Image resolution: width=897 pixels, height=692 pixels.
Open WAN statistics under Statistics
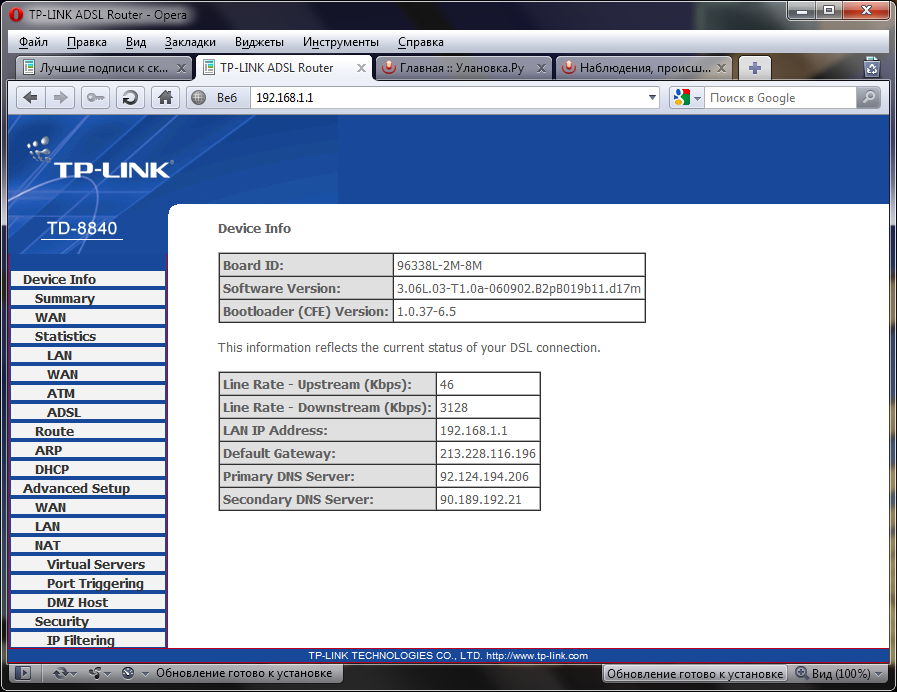click(88, 374)
